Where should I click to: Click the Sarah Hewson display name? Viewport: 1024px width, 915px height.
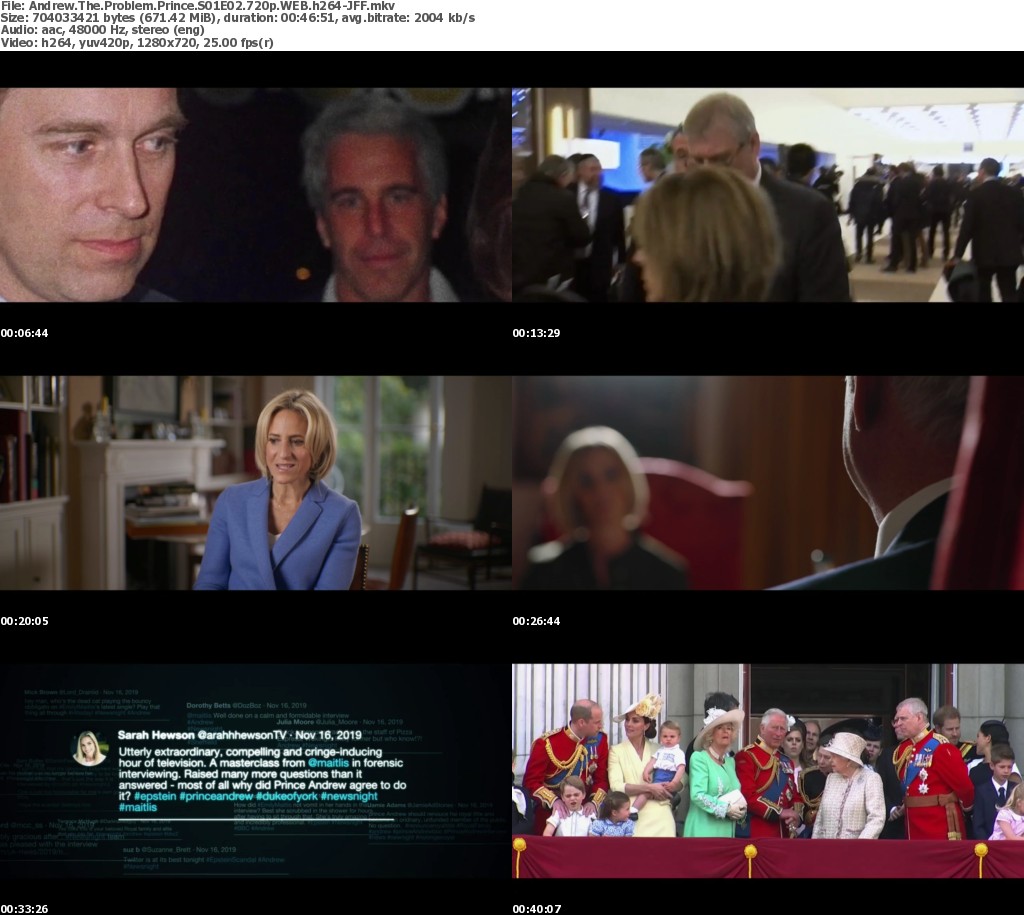[157, 735]
